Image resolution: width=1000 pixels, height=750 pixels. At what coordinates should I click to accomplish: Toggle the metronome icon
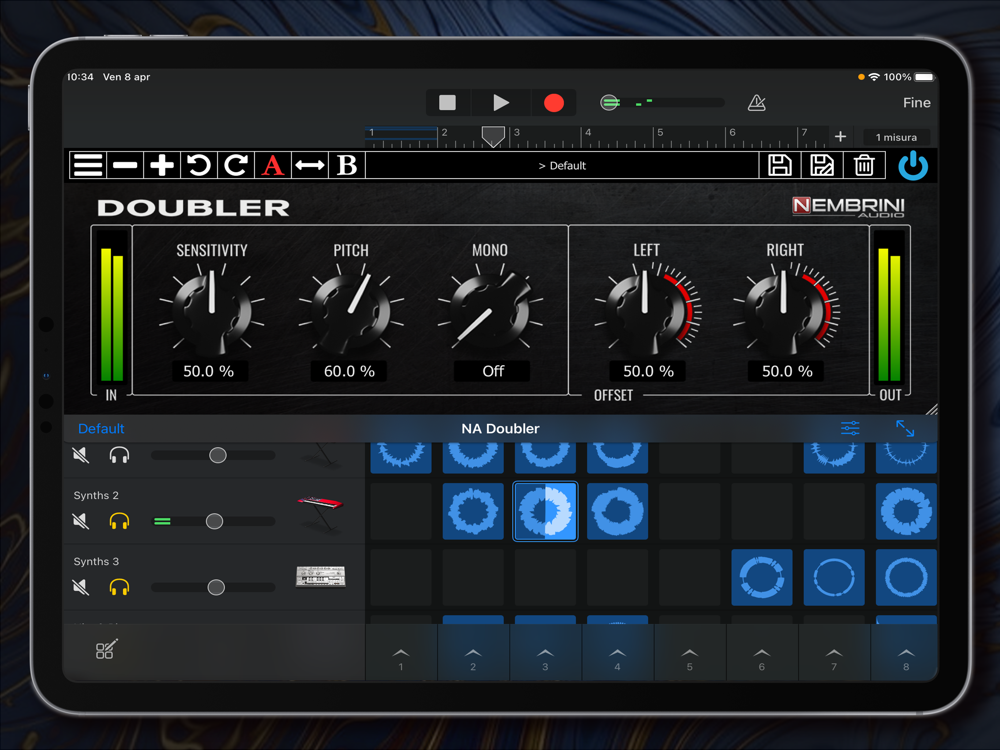point(756,103)
